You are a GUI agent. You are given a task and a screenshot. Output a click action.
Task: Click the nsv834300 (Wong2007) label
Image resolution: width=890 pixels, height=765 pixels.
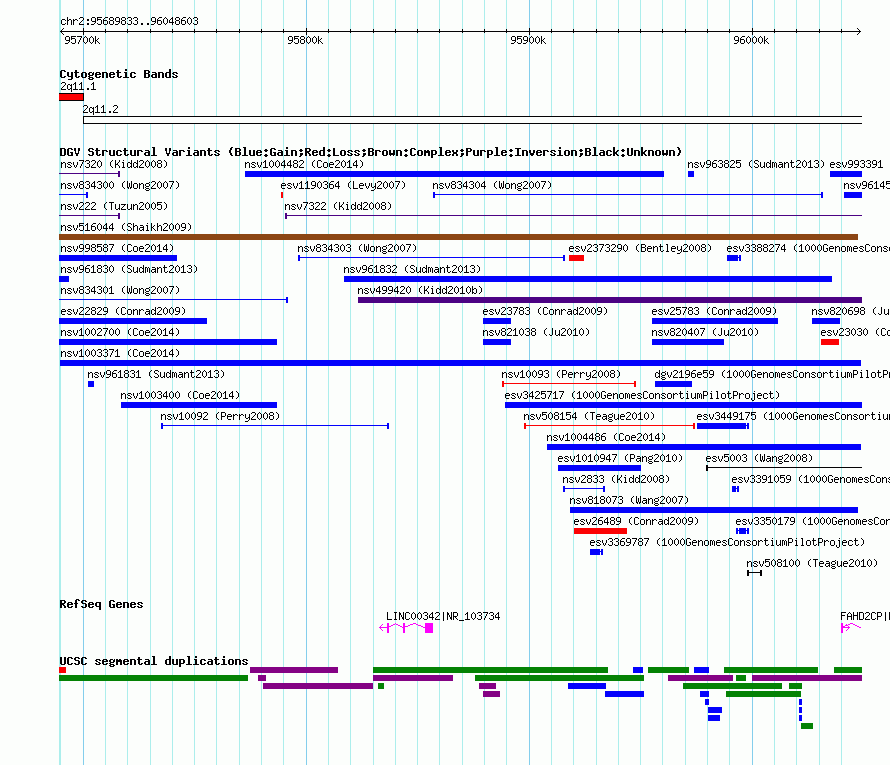coord(120,185)
